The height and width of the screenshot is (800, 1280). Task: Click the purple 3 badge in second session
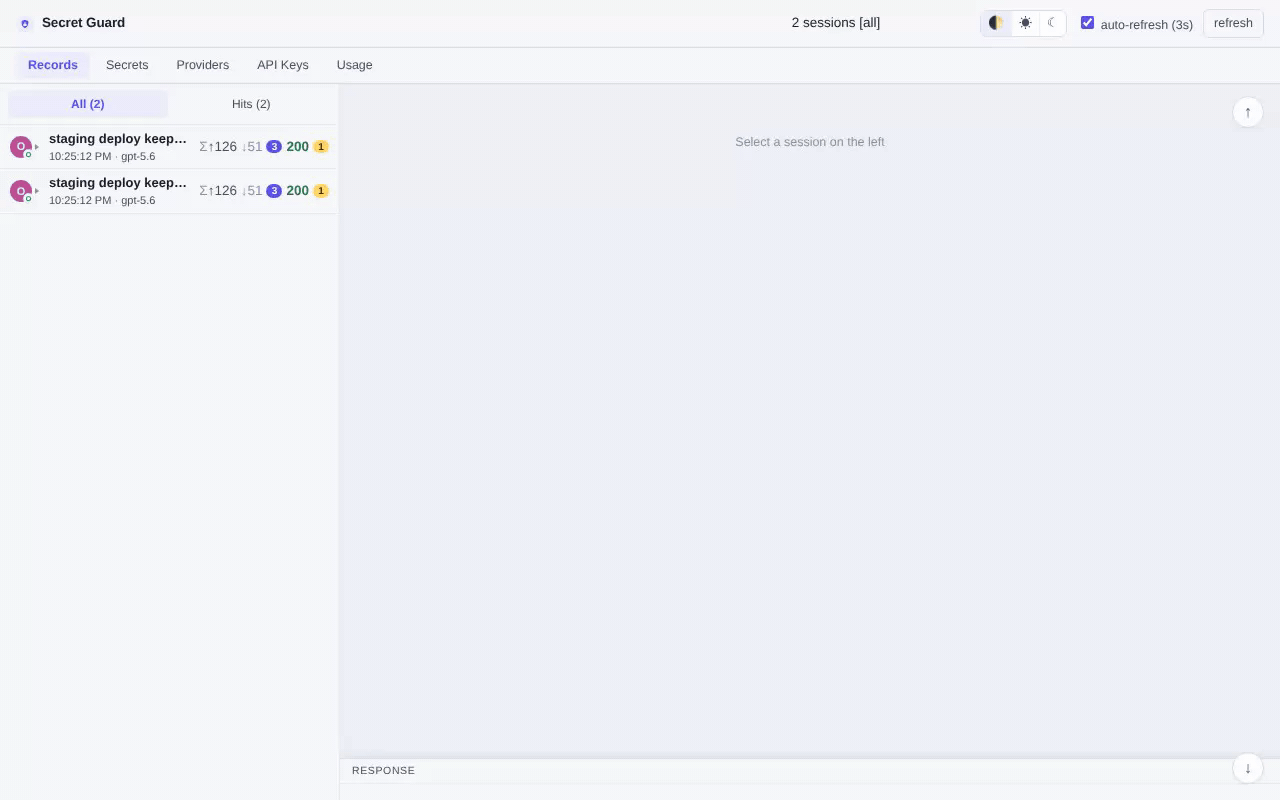click(274, 191)
